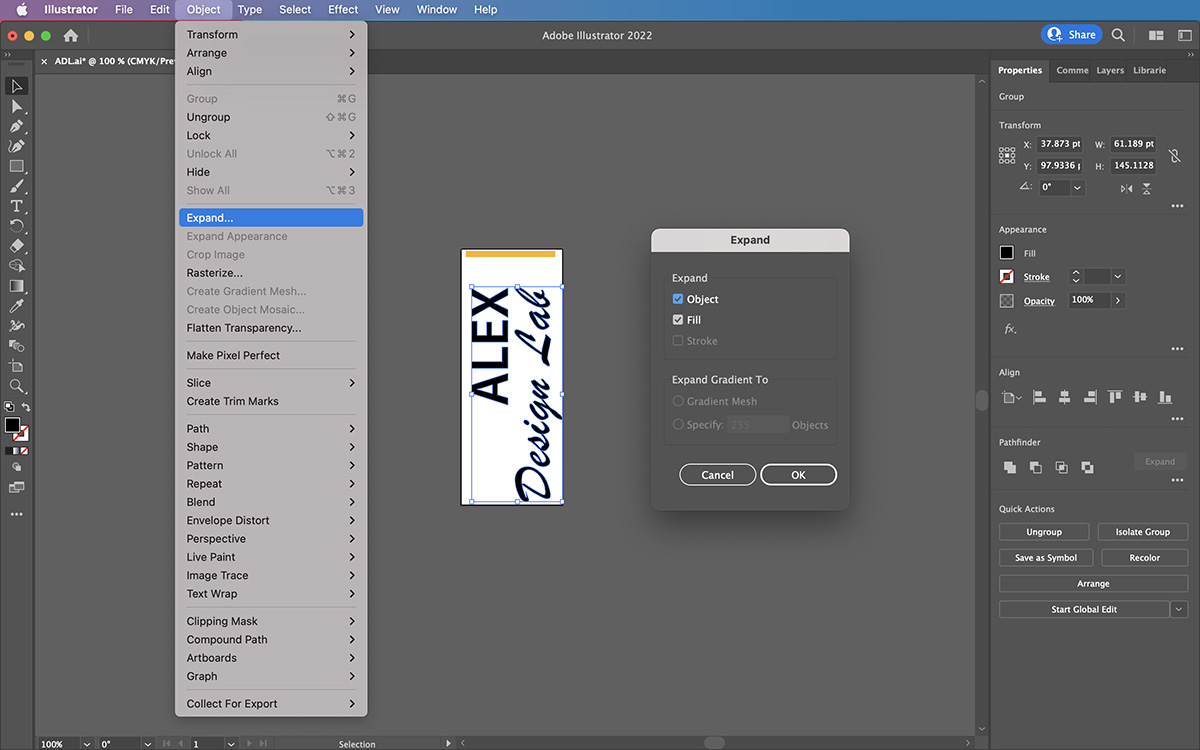Switch to the Layers panel tab
The height and width of the screenshot is (750, 1200).
click(x=1110, y=70)
